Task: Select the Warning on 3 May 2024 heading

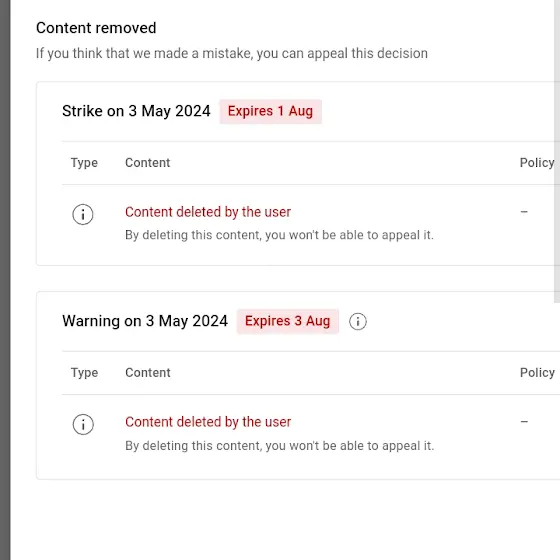Action: [145, 321]
